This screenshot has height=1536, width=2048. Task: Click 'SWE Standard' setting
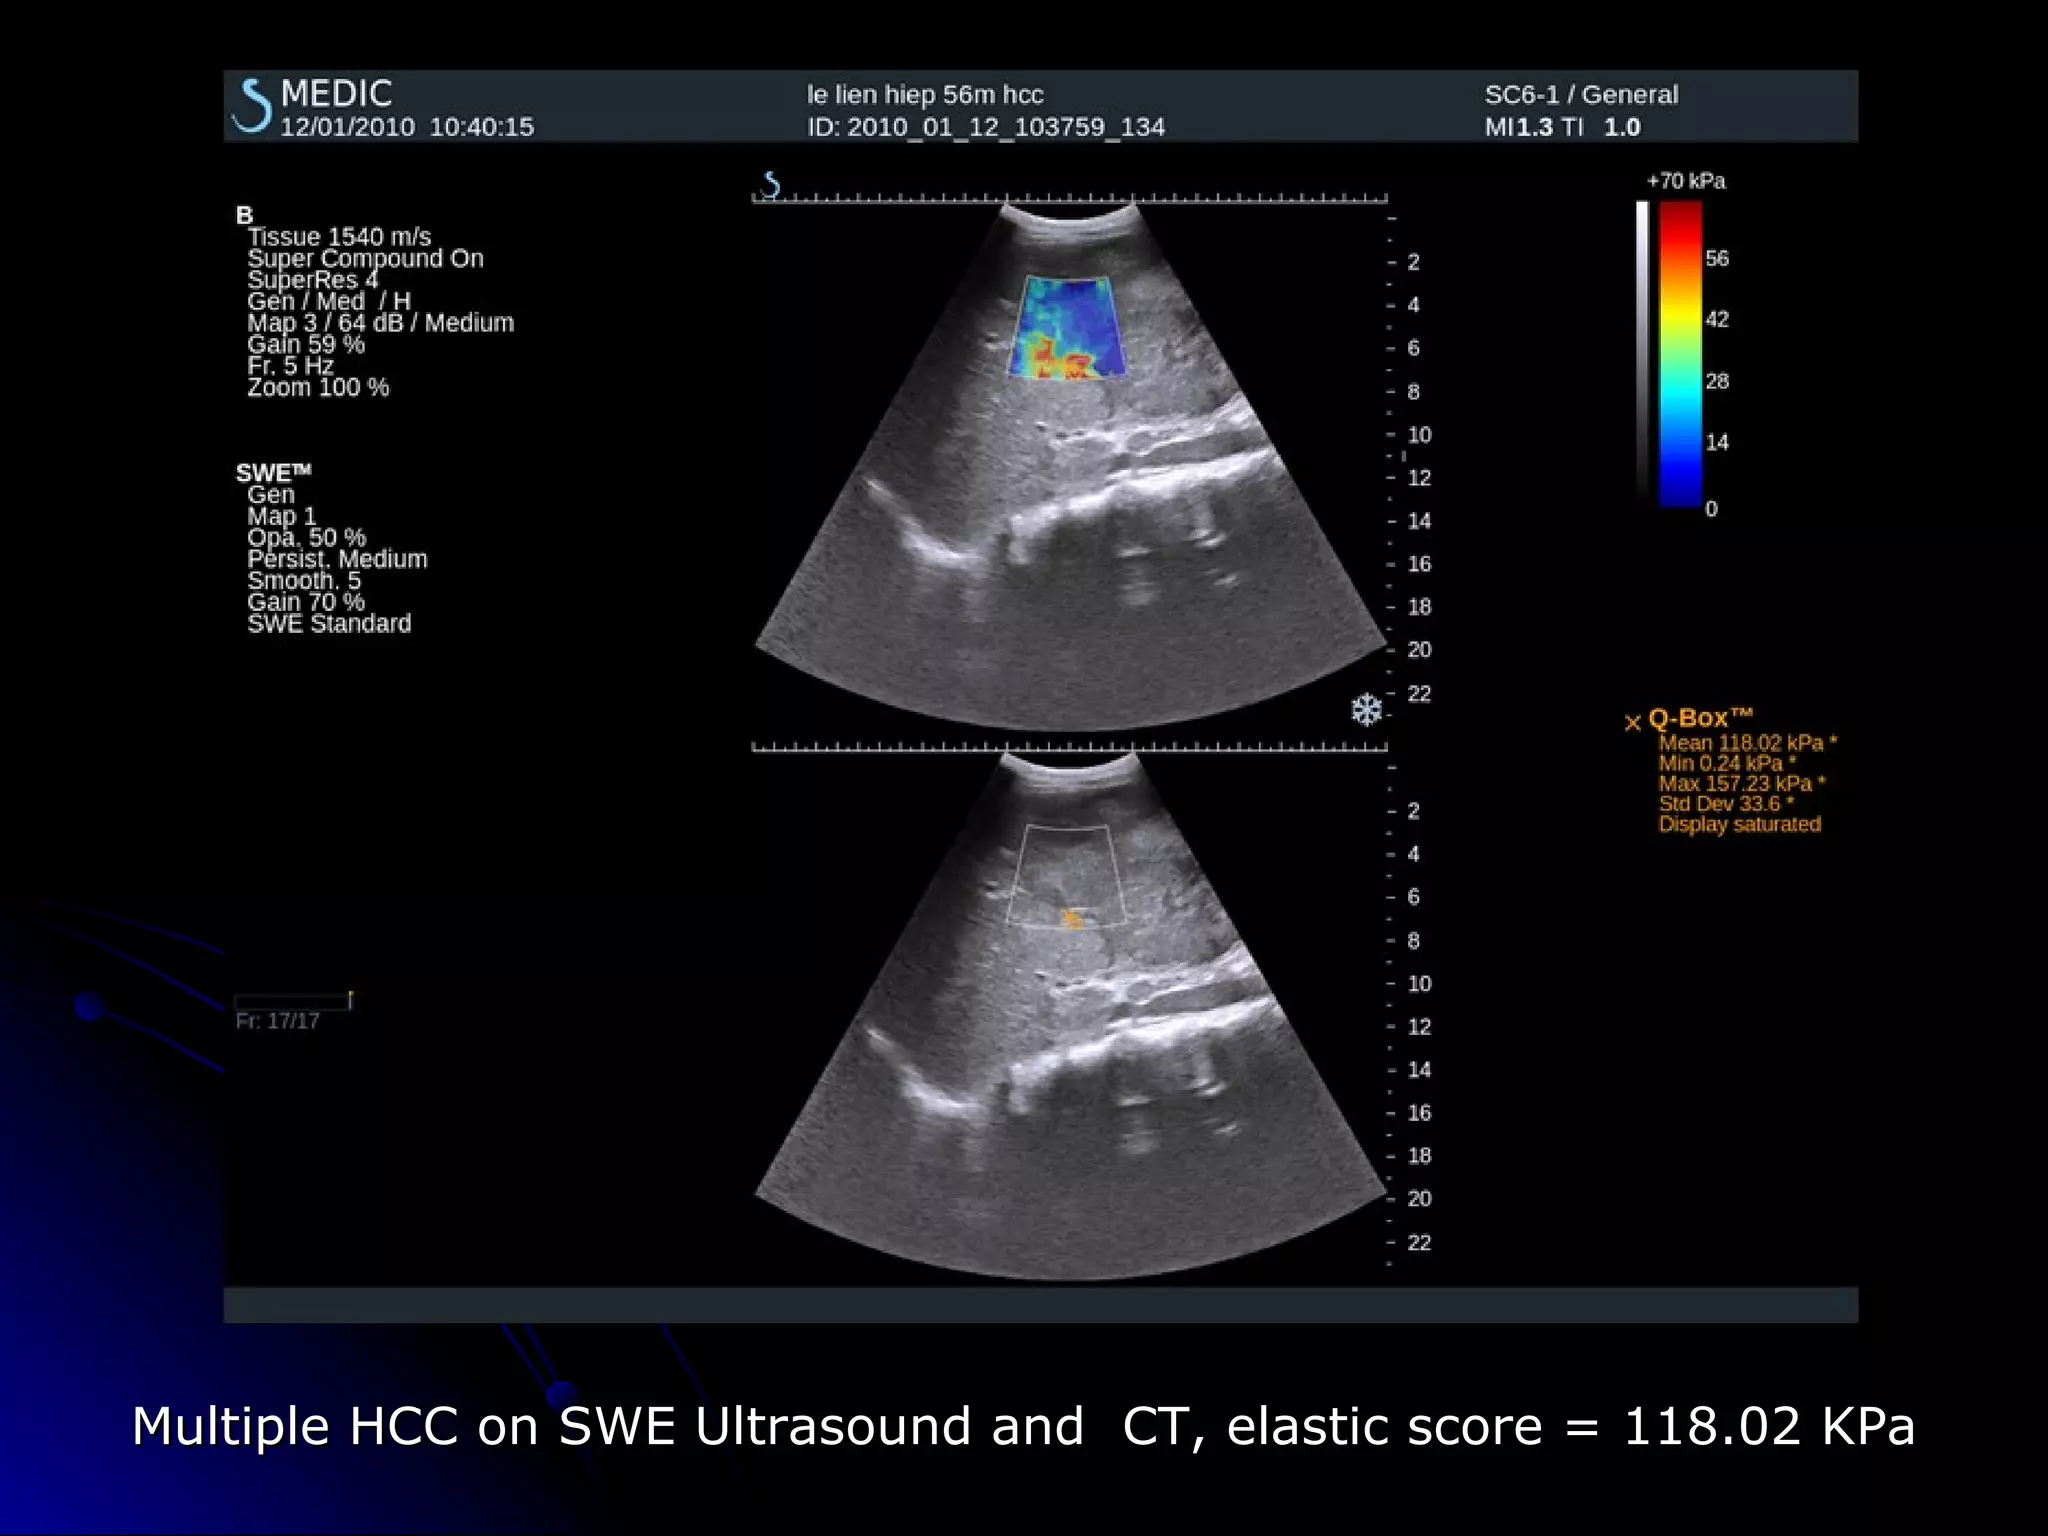(329, 624)
